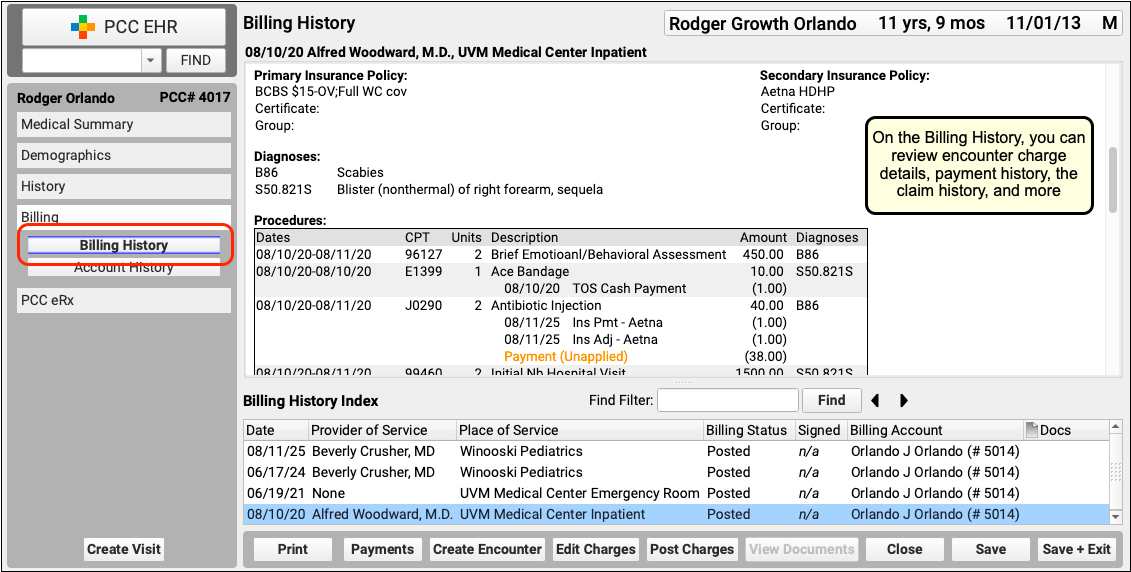The height and width of the screenshot is (572, 1131).
Task: Open the patient search dropdown arrow
Action: [x=151, y=61]
